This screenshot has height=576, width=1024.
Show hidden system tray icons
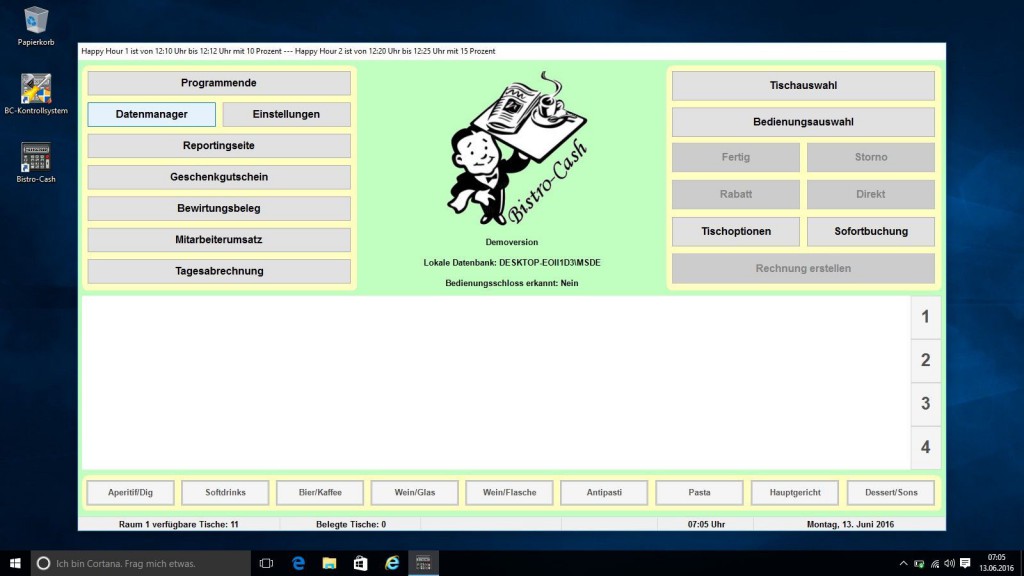tap(903, 563)
